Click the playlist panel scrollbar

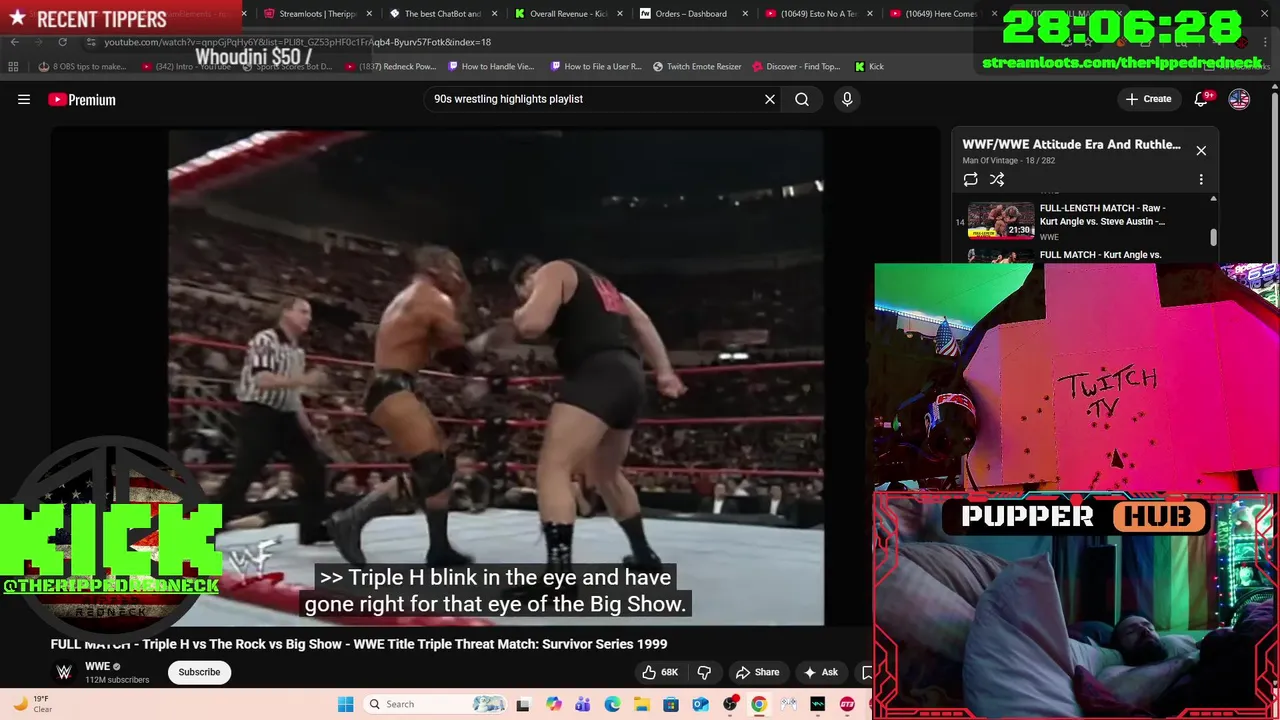(1214, 237)
